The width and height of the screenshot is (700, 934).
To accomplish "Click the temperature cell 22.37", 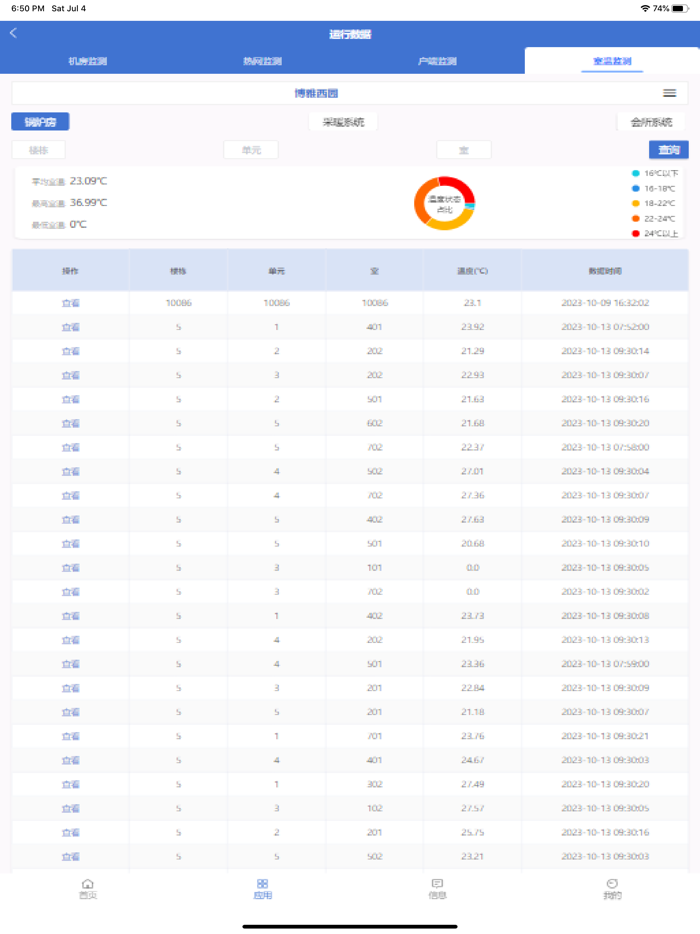I will tap(472, 447).
